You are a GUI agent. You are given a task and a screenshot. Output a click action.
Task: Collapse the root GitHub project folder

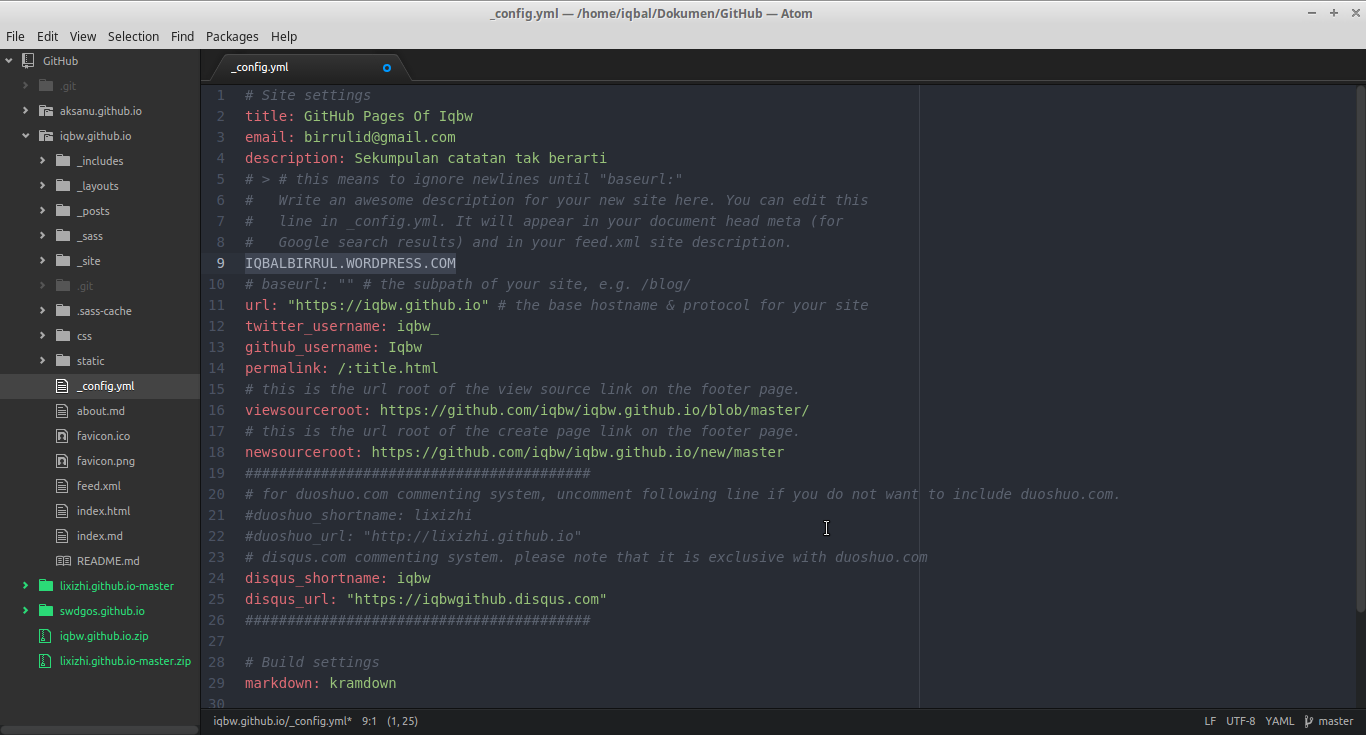click(9, 61)
